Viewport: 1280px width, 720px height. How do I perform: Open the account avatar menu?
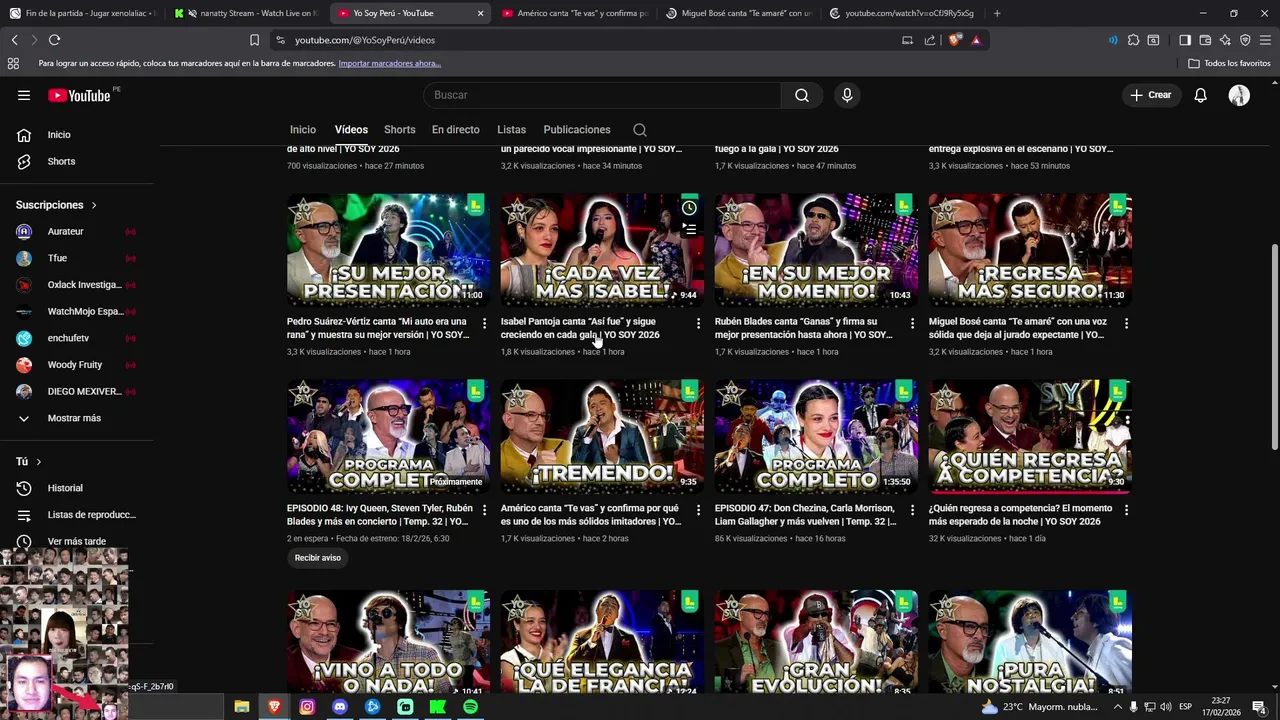(1239, 95)
